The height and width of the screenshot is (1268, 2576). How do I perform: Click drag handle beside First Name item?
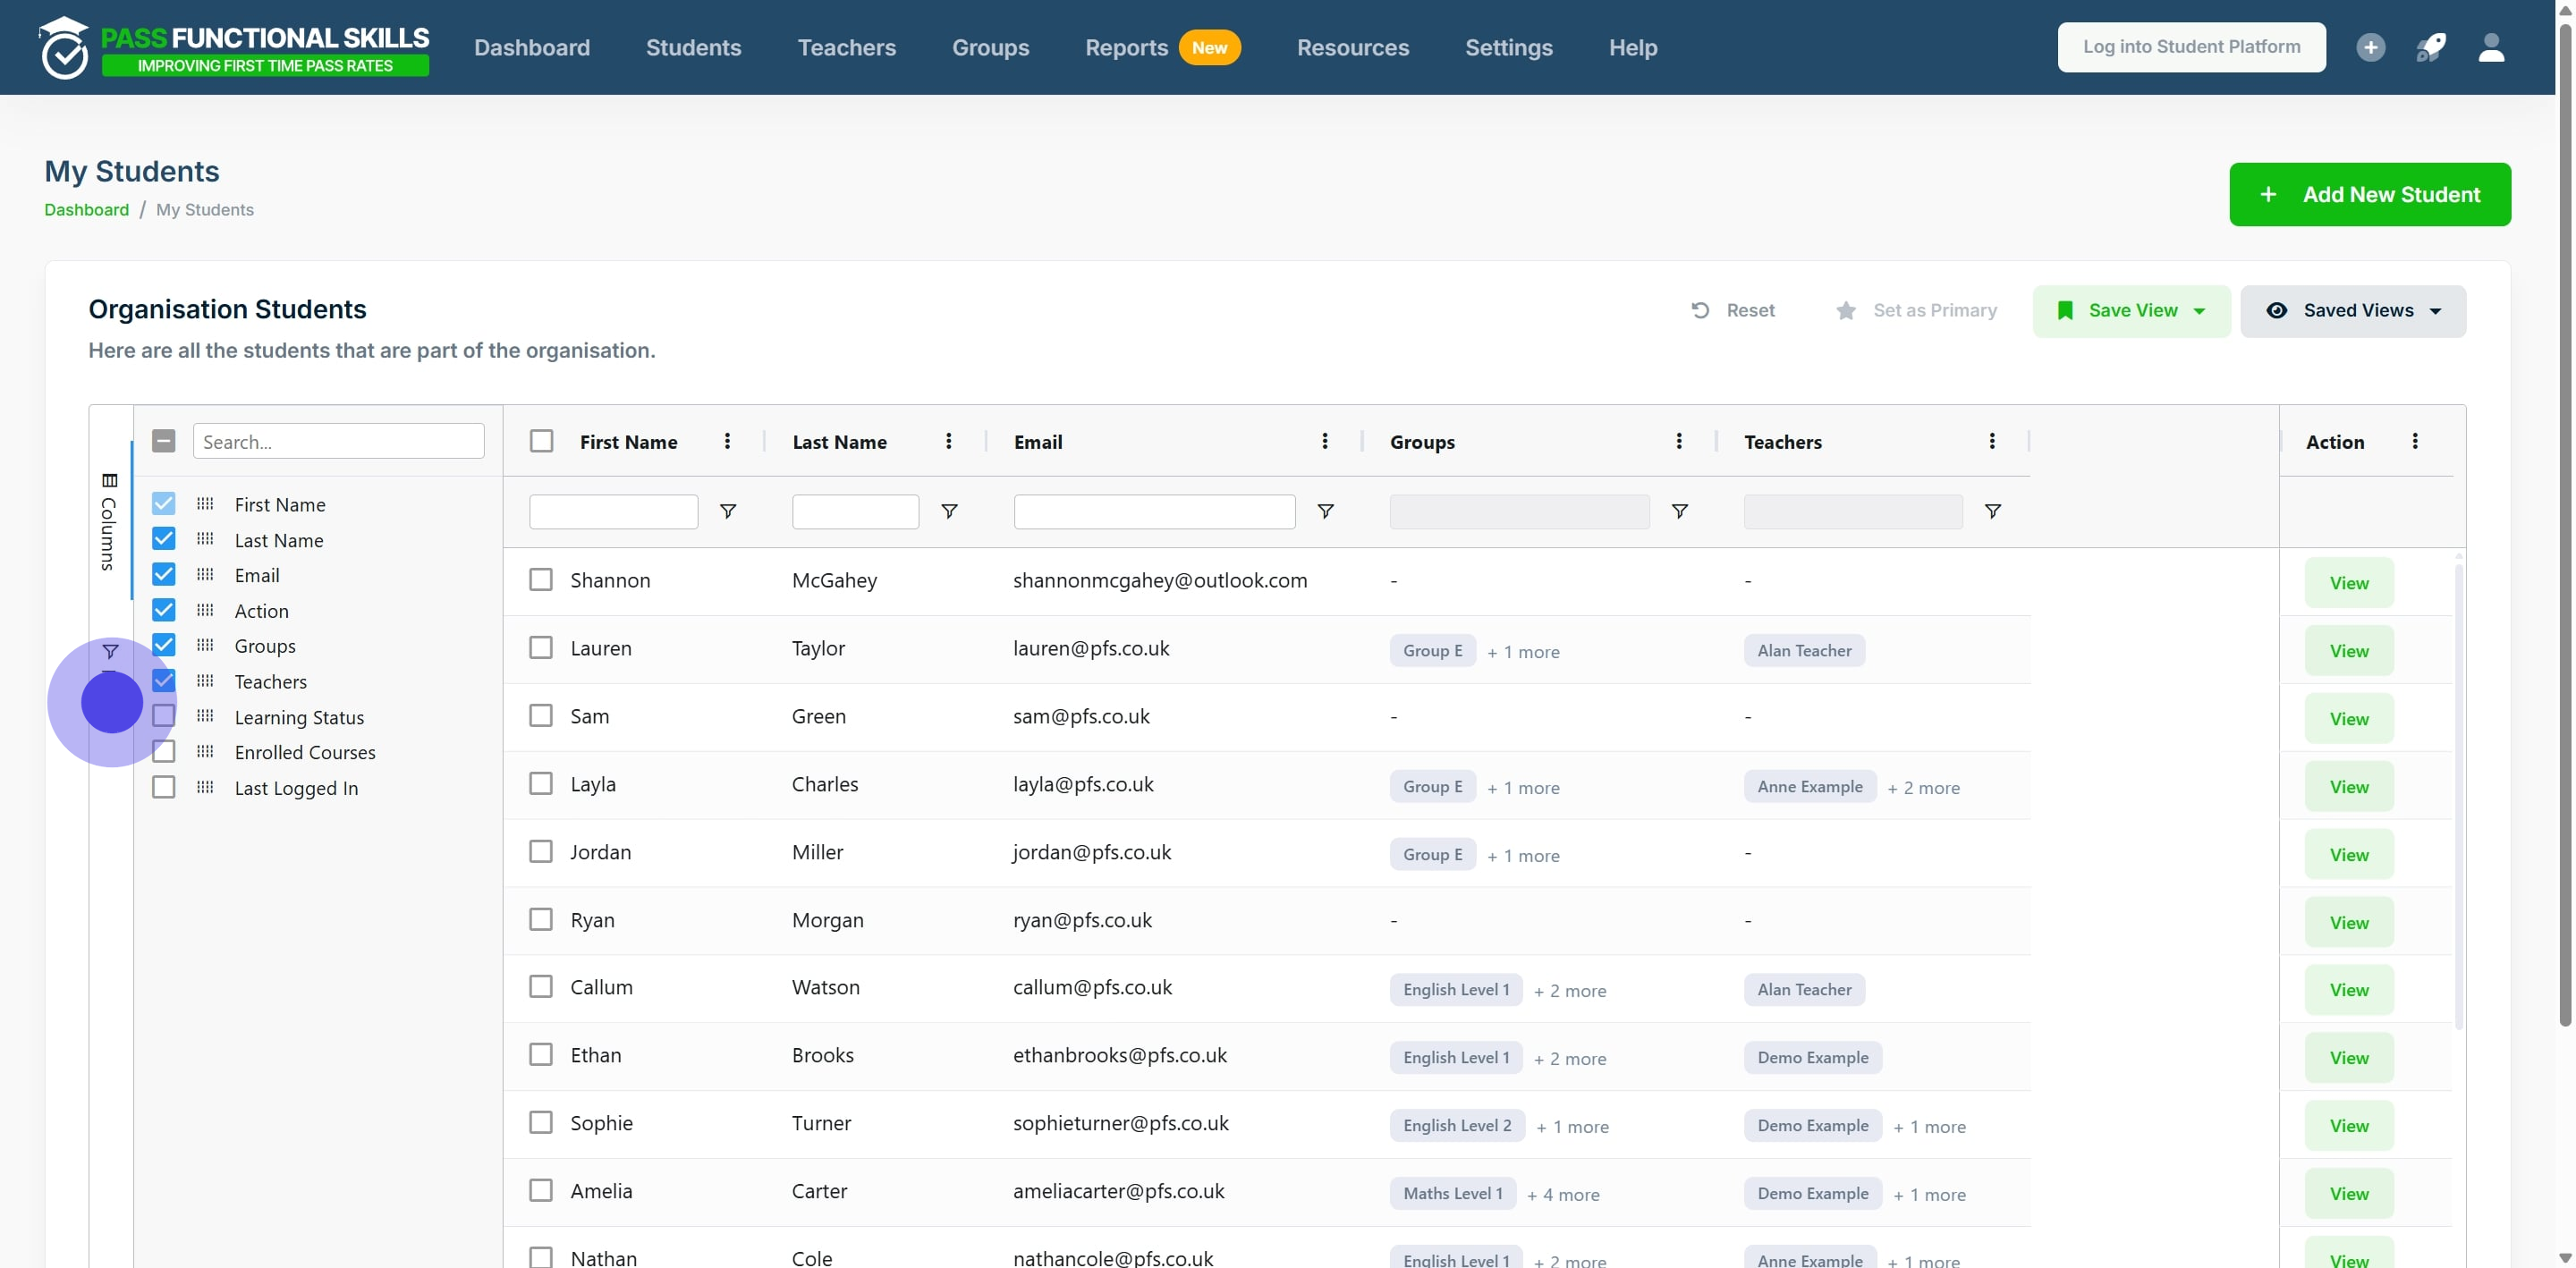click(x=205, y=503)
